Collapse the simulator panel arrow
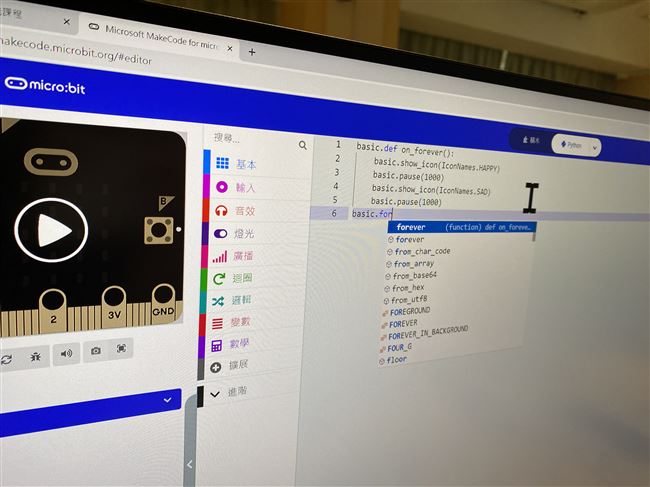The height and width of the screenshot is (487, 650). click(x=189, y=465)
